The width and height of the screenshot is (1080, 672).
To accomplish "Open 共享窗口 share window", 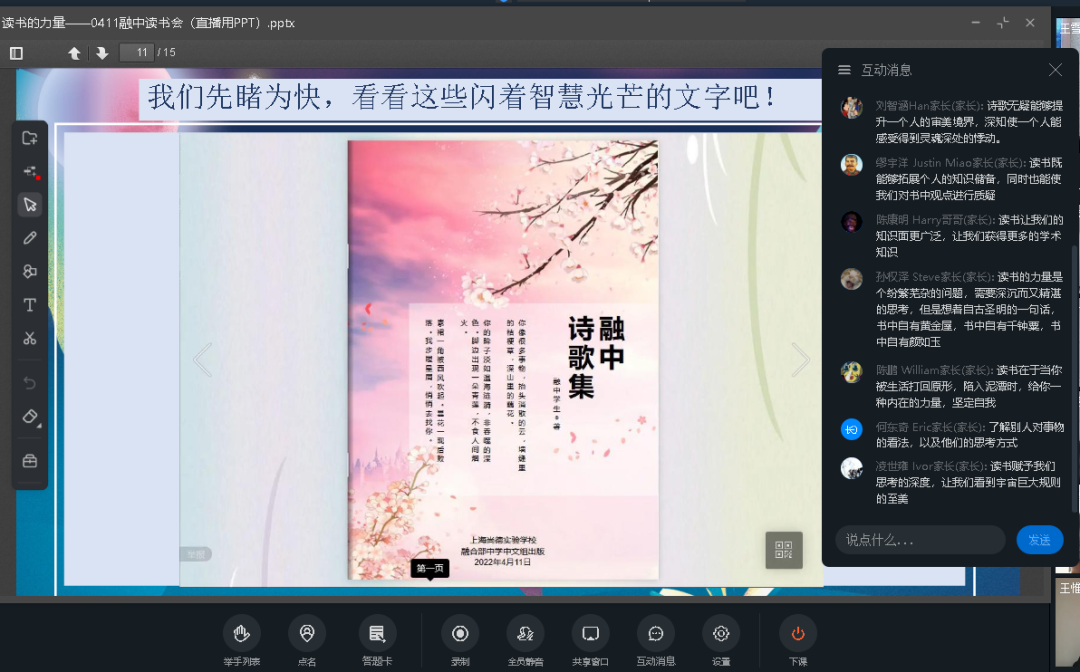I will click(x=590, y=633).
